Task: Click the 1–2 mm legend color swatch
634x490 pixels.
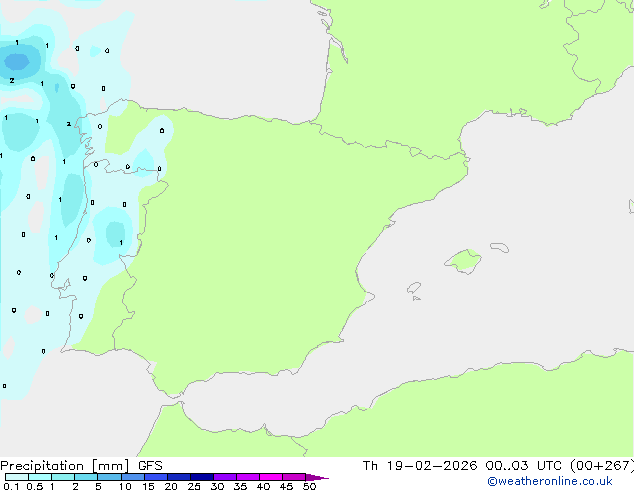Action: (63, 477)
